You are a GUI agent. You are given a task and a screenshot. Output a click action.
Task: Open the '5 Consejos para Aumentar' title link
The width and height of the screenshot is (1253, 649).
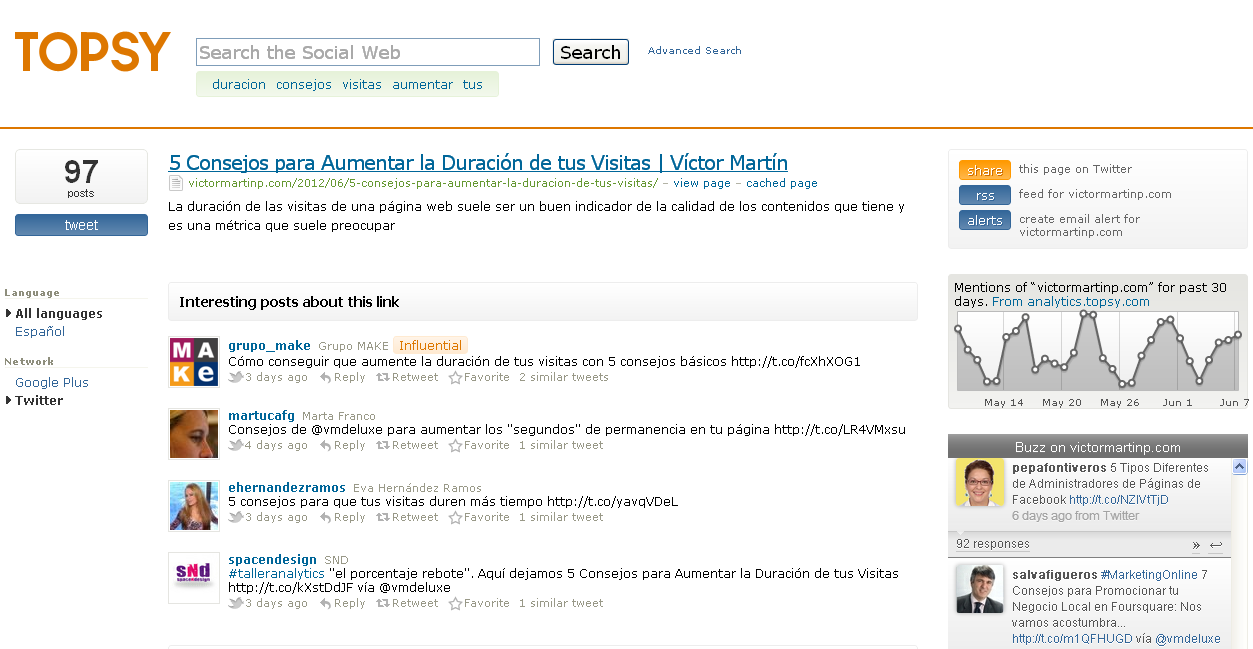click(478, 163)
